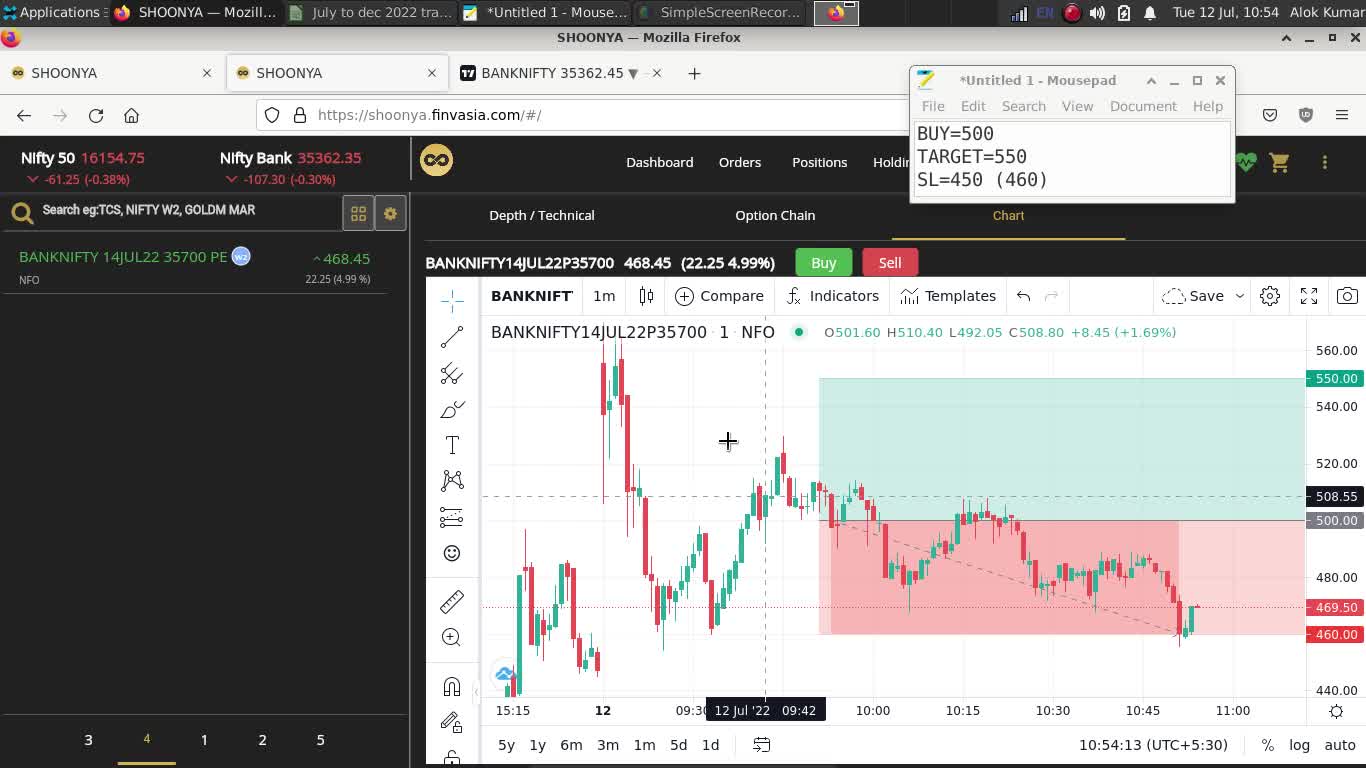Image resolution: width=1366 pixels, height=768 pixels.
Task: Toggle log scale on price axis
Action: point(1299,745)
